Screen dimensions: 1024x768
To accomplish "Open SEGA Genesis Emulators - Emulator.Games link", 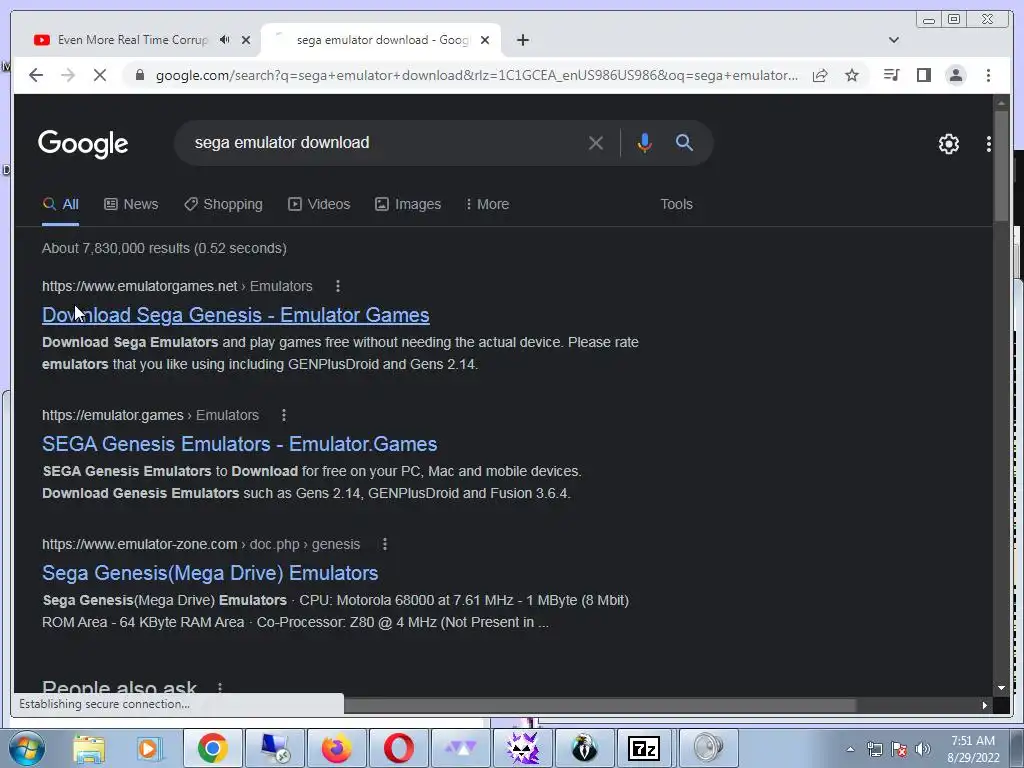I will pyautogui.click(x=240, y=444).
